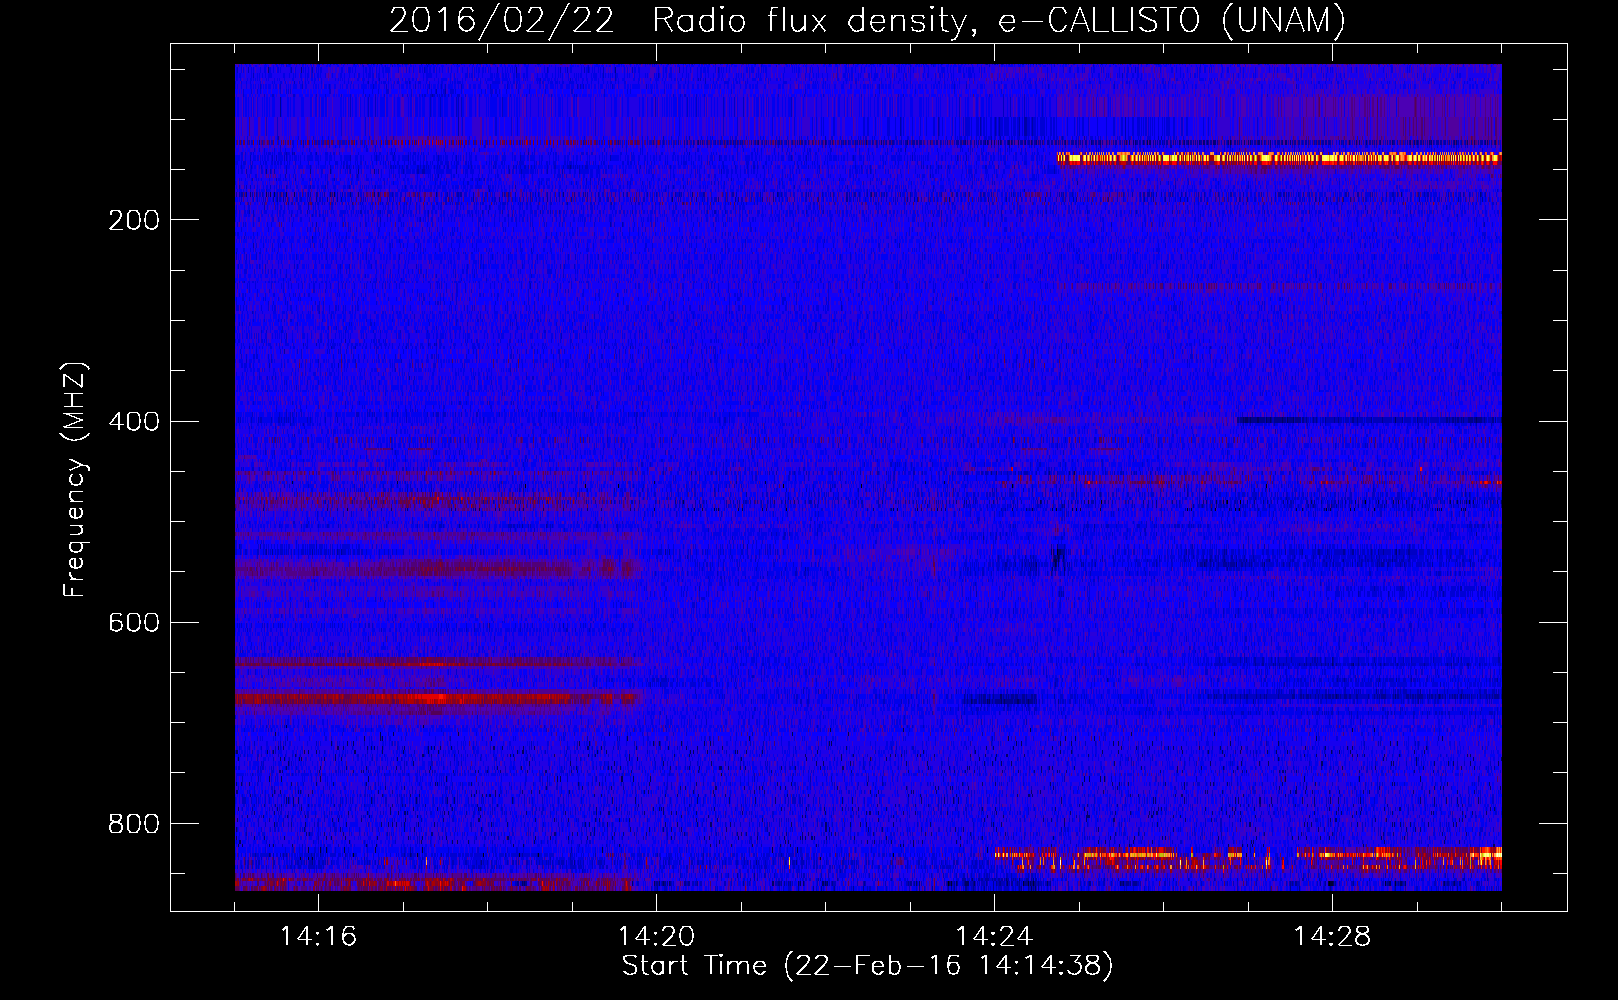The height and width of the screenshot is (1000, 1618).
Task: Click the 14:24 time tick label
Action: pos(994,937)
